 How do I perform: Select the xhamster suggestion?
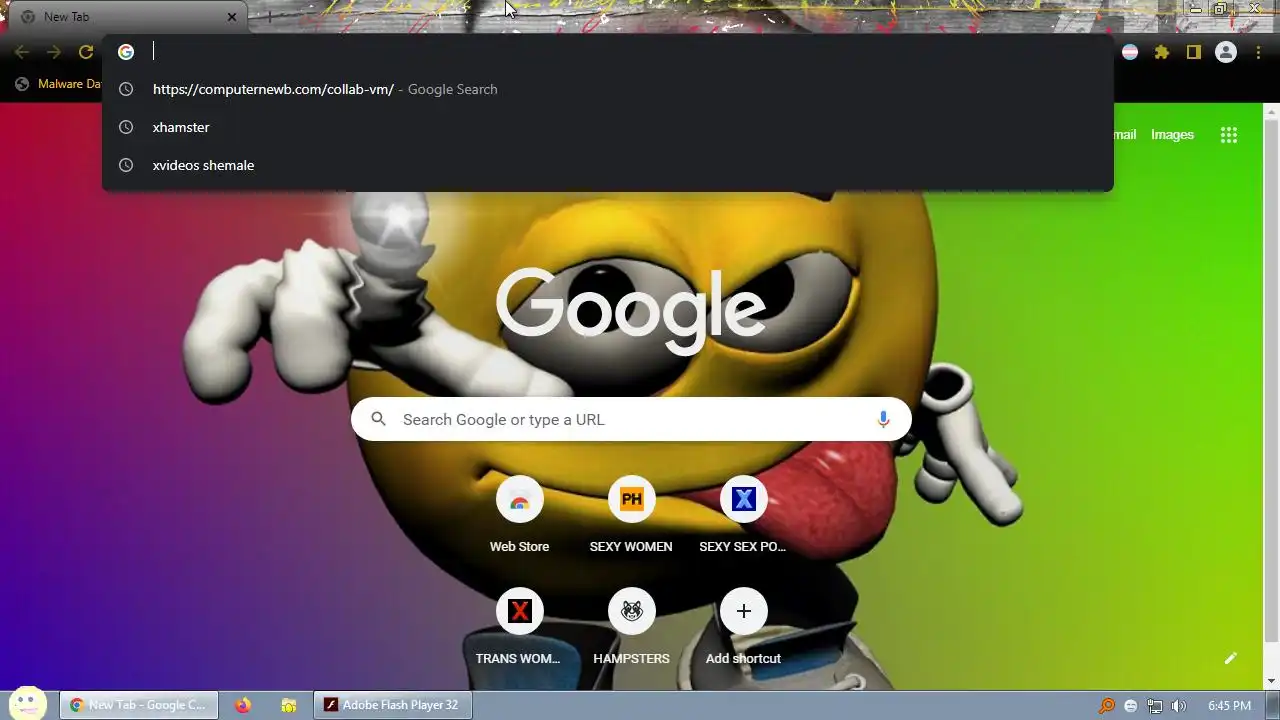point(608,127)
